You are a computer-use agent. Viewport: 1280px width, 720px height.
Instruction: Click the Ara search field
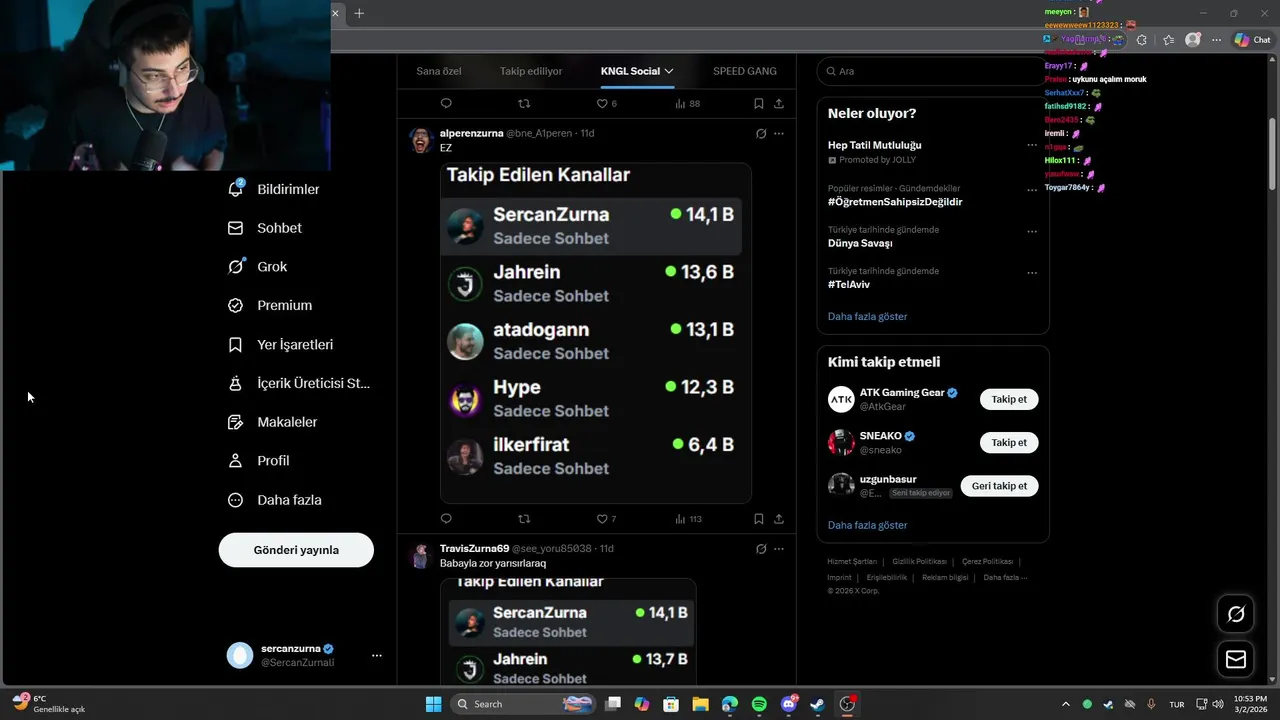(932, 71)
